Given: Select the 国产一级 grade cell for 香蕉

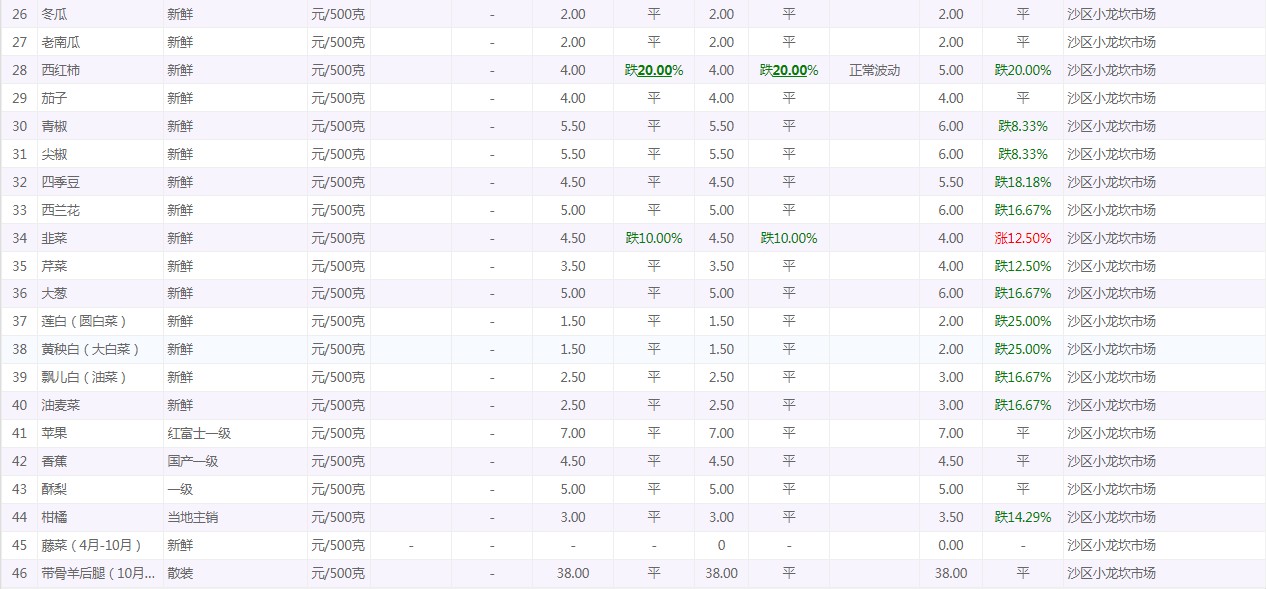Looking at the screenshot, I should click(192, 462).
